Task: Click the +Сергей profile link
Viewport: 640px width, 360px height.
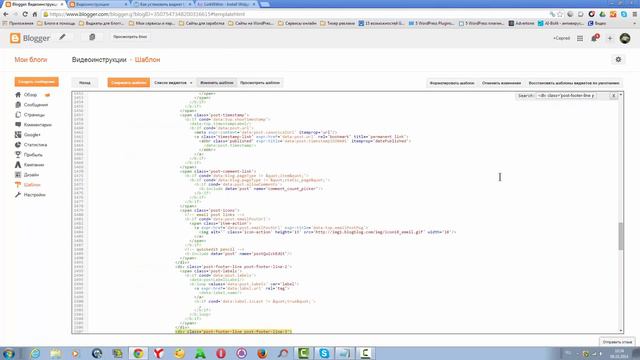Action: [x=562, y=38]
